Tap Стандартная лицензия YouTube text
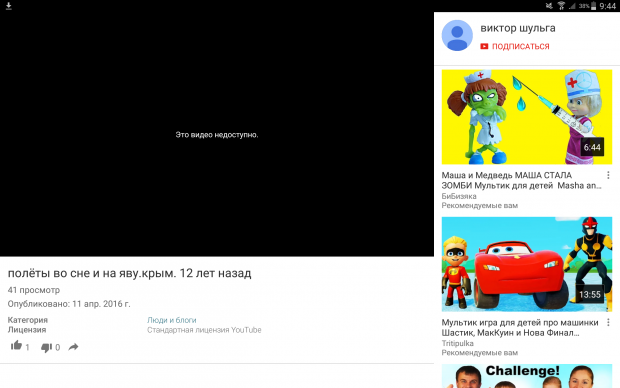This screenshot has width=620, height=388. point(204,330)
